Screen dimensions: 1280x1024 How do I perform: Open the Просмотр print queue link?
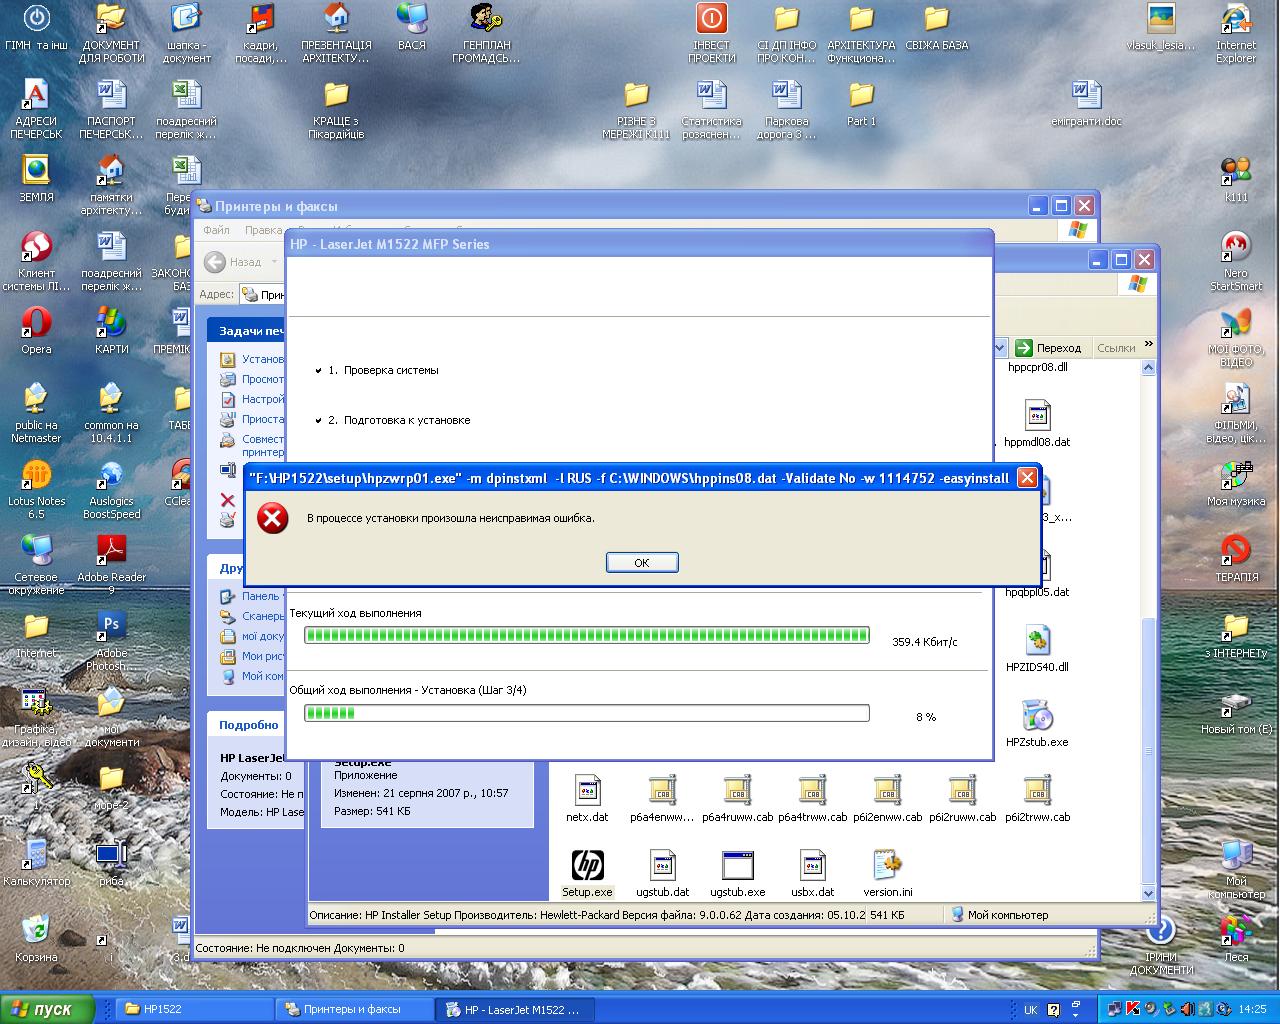pos(253,379)
